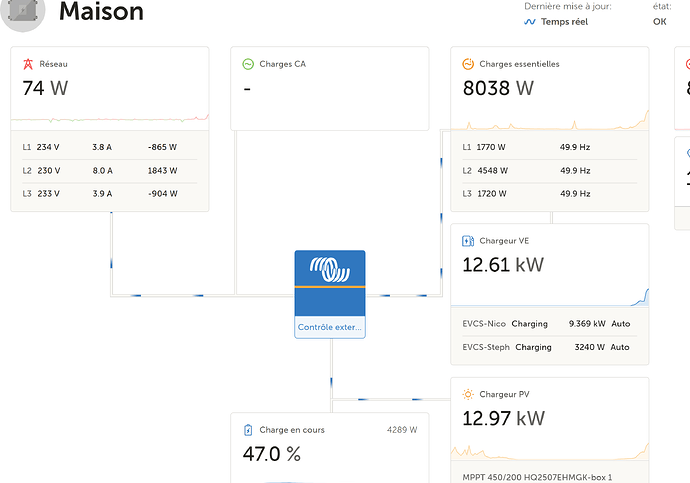Click the 12.61 kW EV charger value
The image size is (690, 483).
click(503, 265)
